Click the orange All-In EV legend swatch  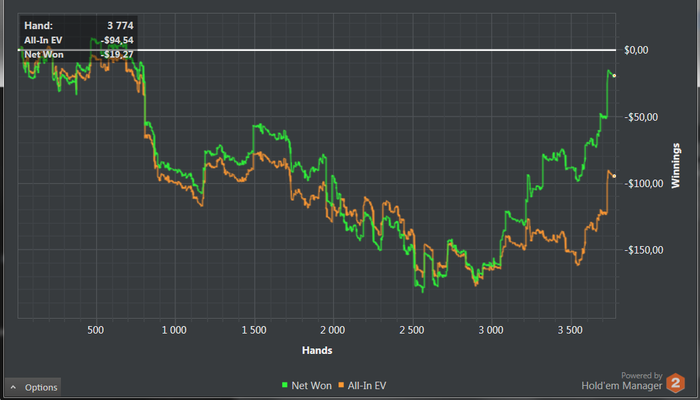pyautogui.click(x=342, y=385)
